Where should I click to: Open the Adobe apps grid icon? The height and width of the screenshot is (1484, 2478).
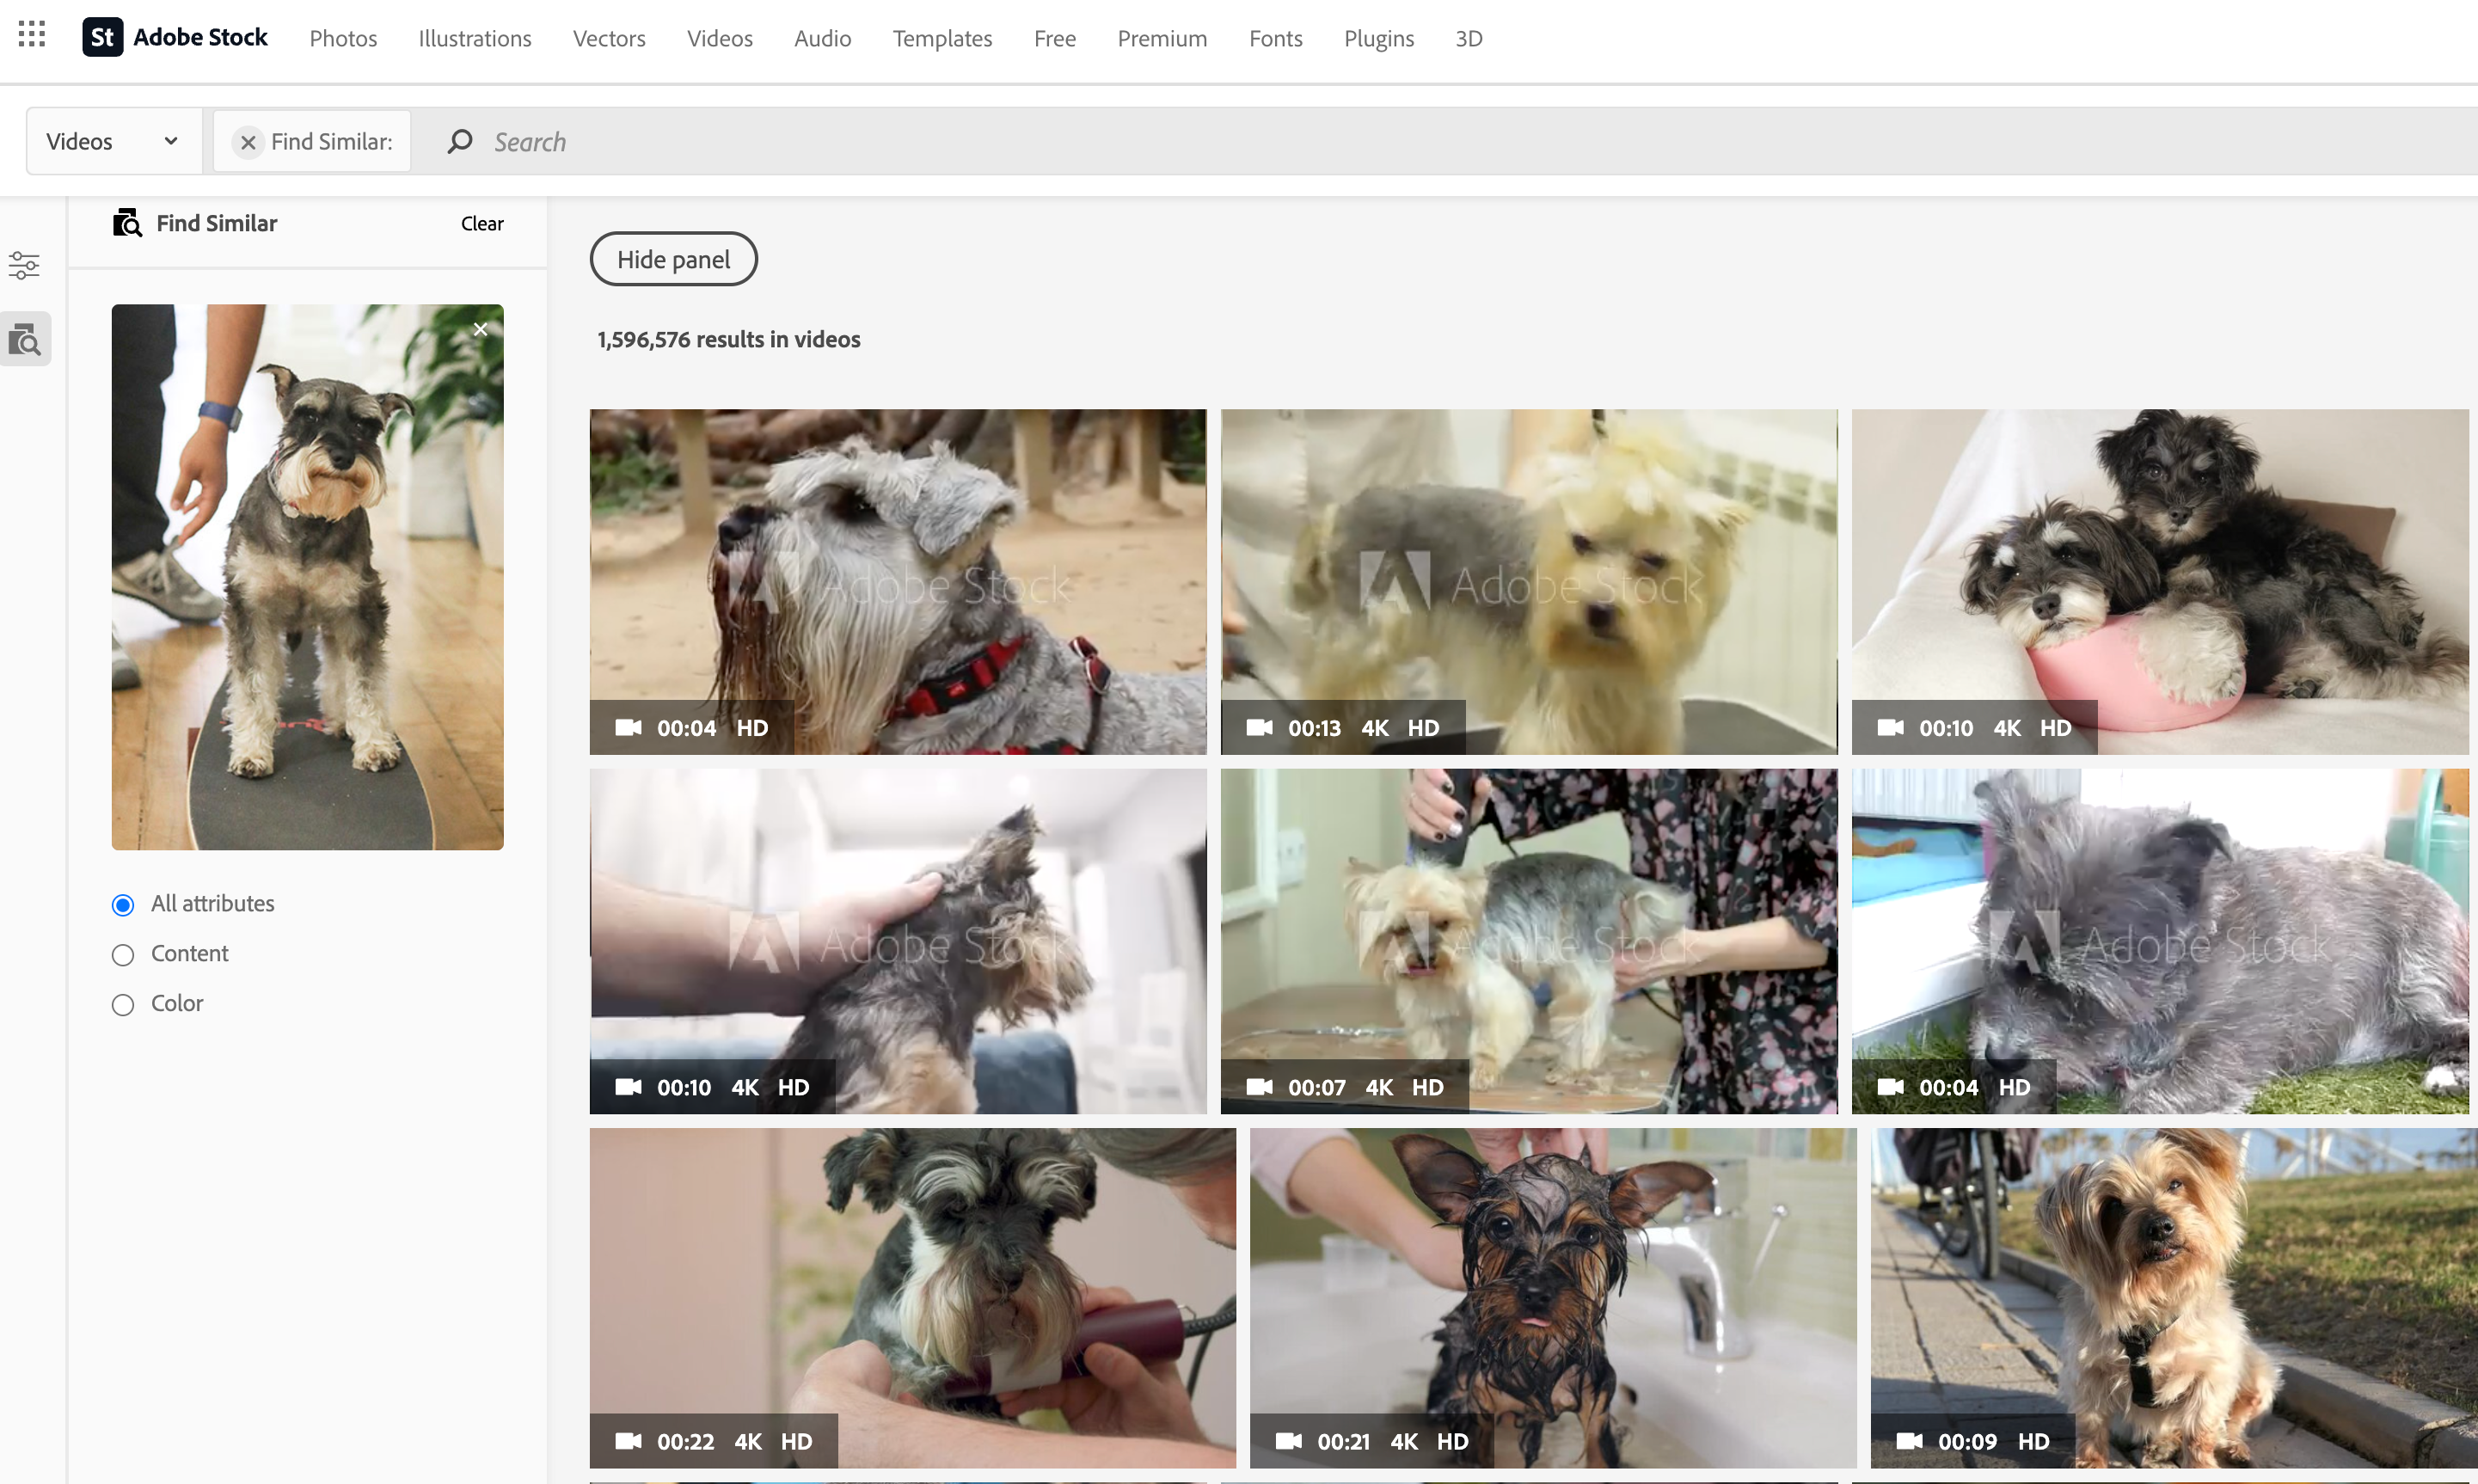32,36
